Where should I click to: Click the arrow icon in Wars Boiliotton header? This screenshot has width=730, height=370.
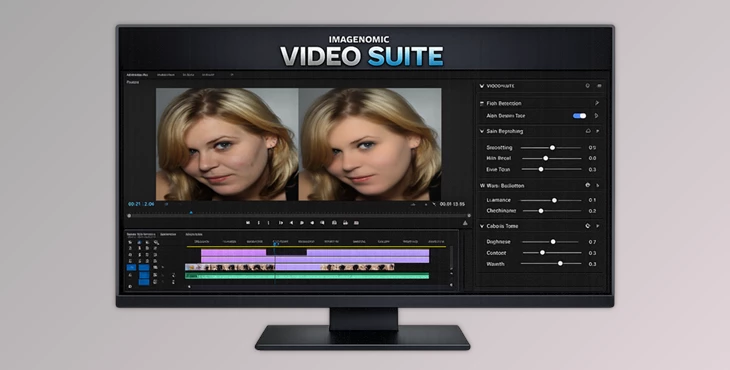598,185
